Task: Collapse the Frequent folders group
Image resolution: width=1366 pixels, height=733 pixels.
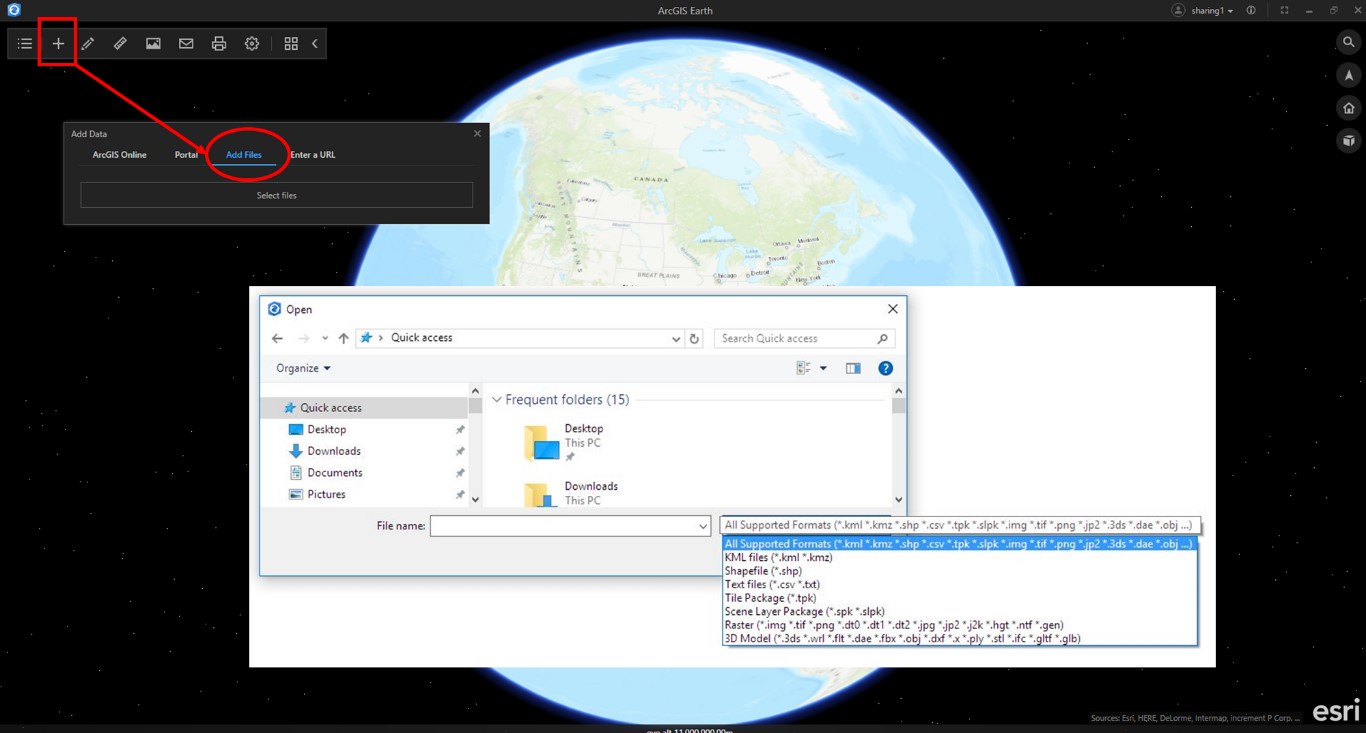Action: pos(497,400)
